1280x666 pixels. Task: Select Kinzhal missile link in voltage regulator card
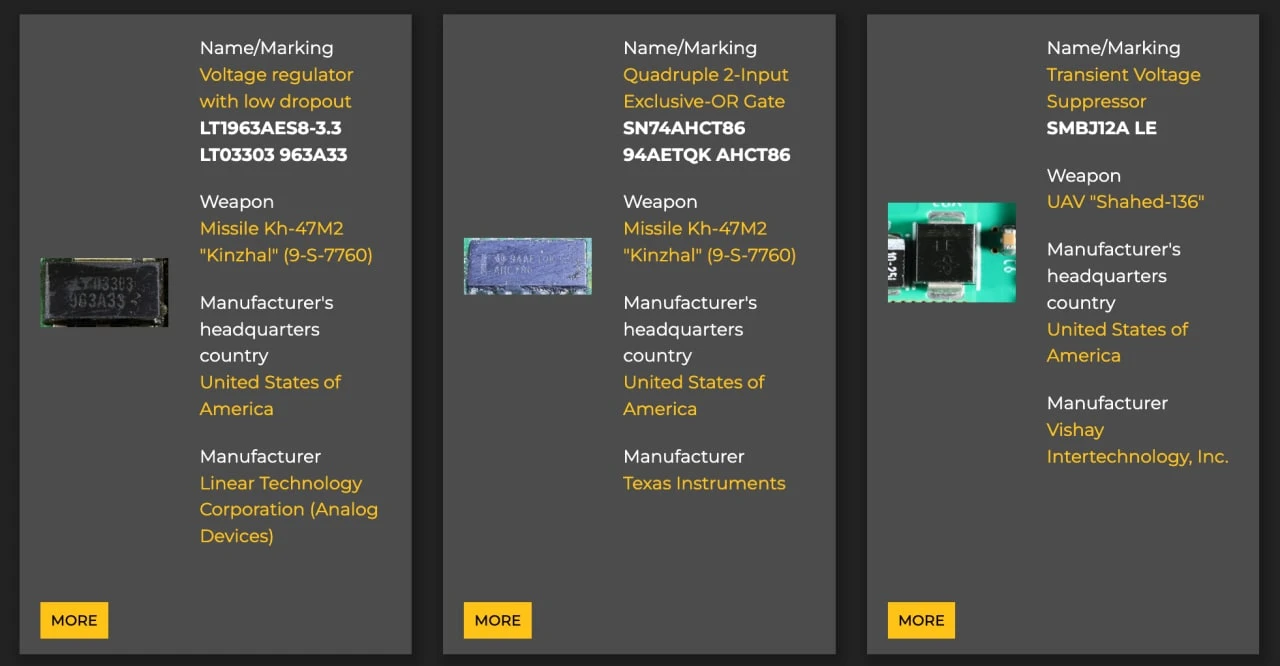coord(285,242)
